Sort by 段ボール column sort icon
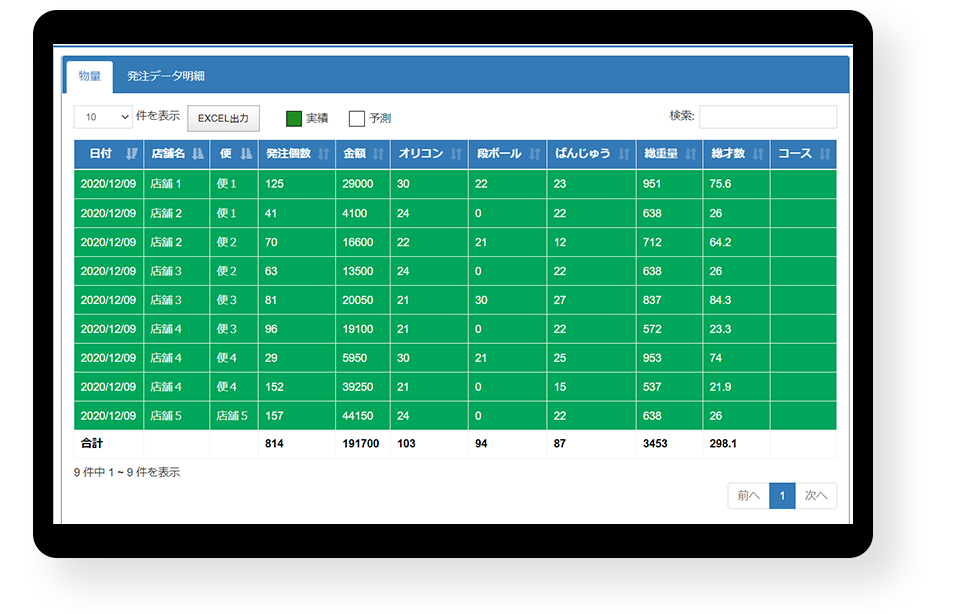The image size is (953, 614). click(x=534, y=154)
